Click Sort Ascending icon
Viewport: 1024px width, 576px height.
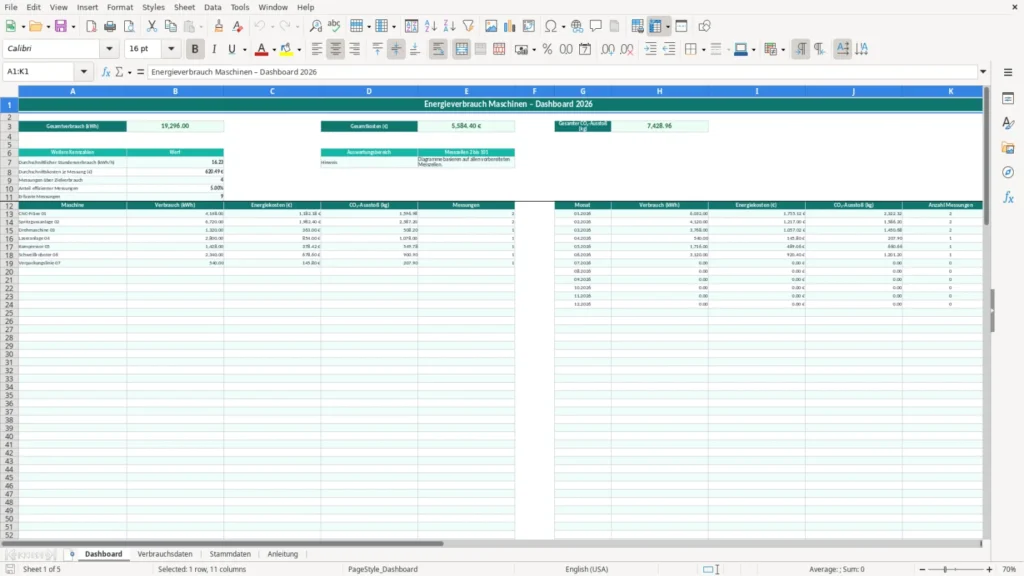pyautogui.click(x=430, y=26)
